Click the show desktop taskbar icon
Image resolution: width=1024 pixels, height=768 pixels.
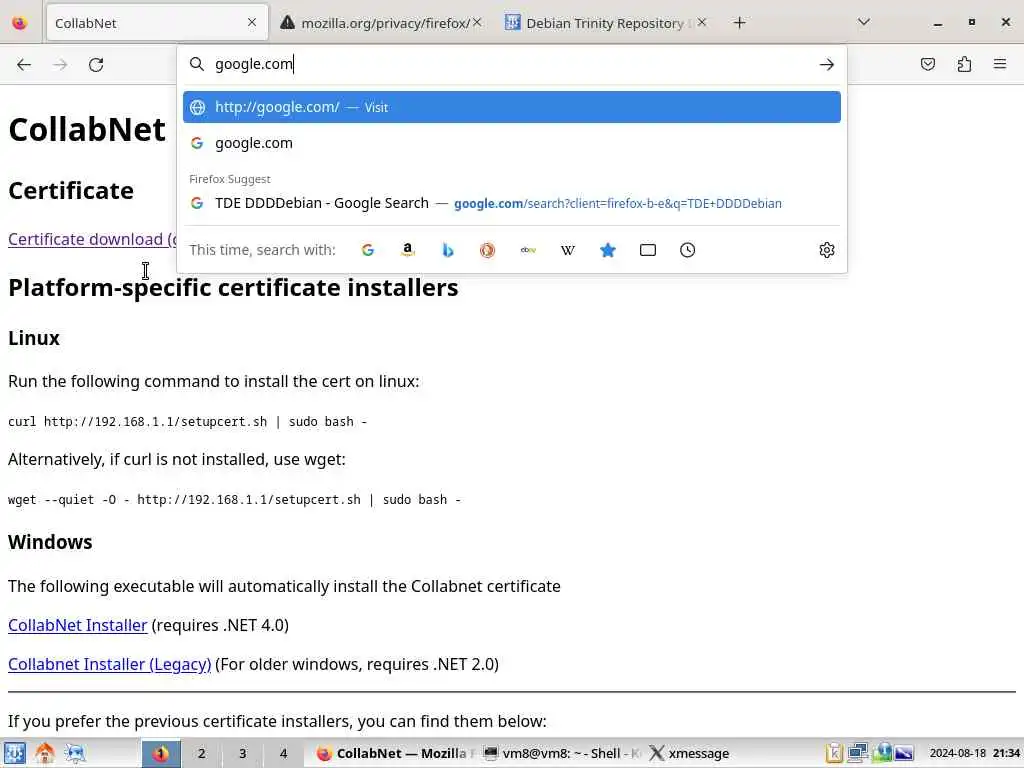tap(75, 754)
